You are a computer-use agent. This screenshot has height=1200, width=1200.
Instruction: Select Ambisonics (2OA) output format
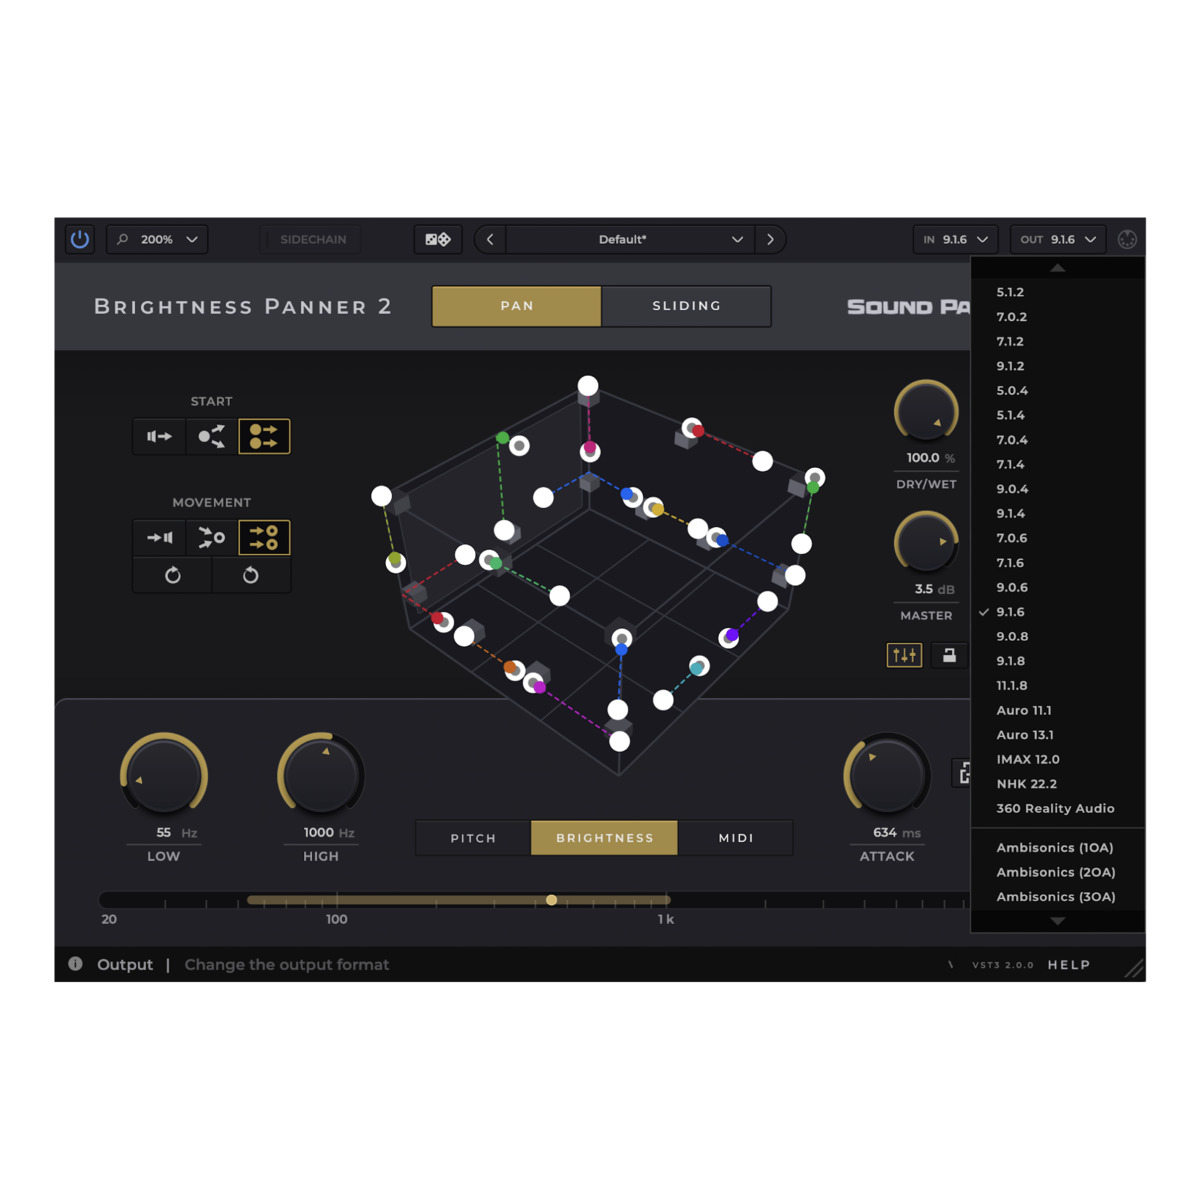click(1058, 872)
